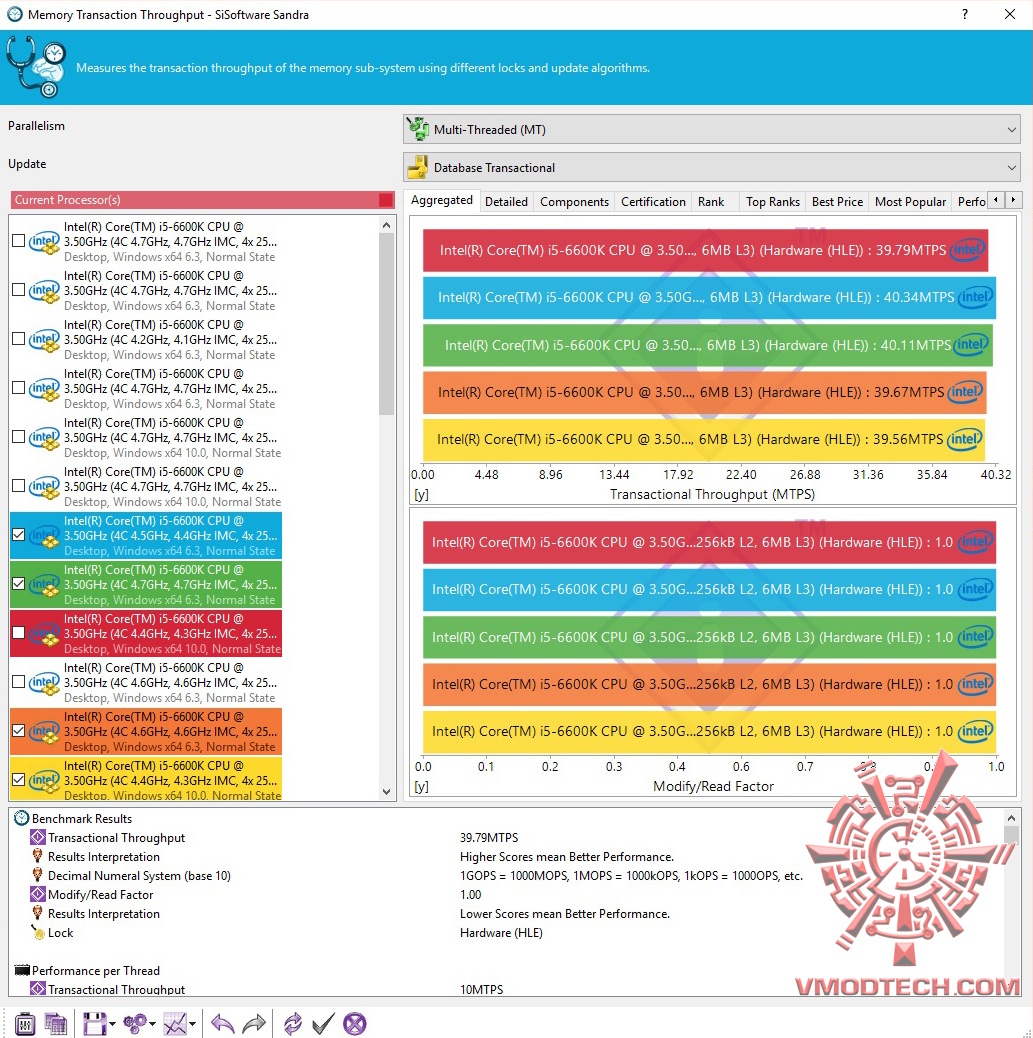Click Intel logo on 39.79MTPS red bar

coord(967,250)
